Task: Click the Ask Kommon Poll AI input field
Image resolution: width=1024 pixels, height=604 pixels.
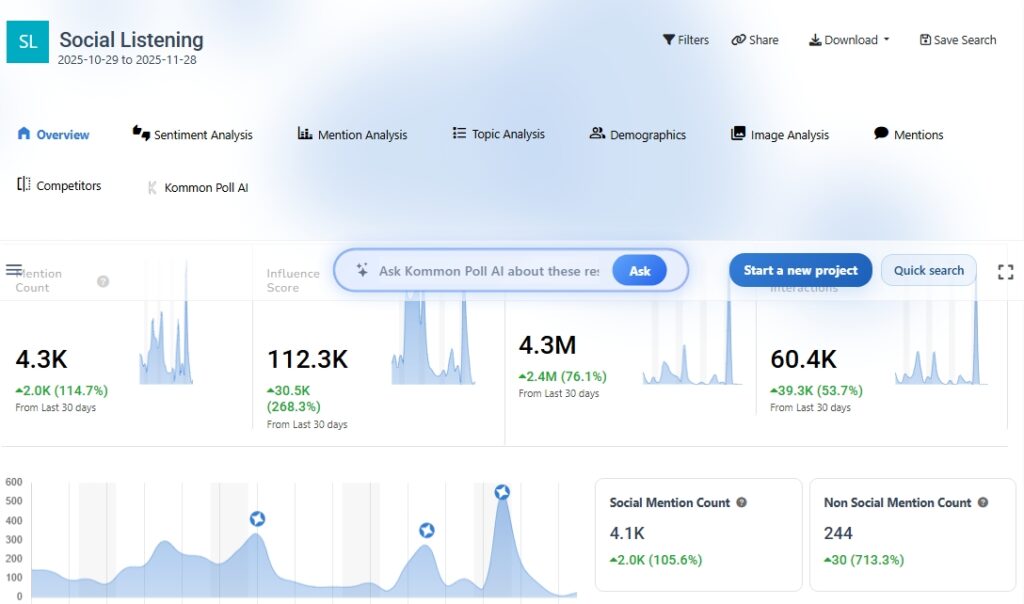Action: point(488,271)
